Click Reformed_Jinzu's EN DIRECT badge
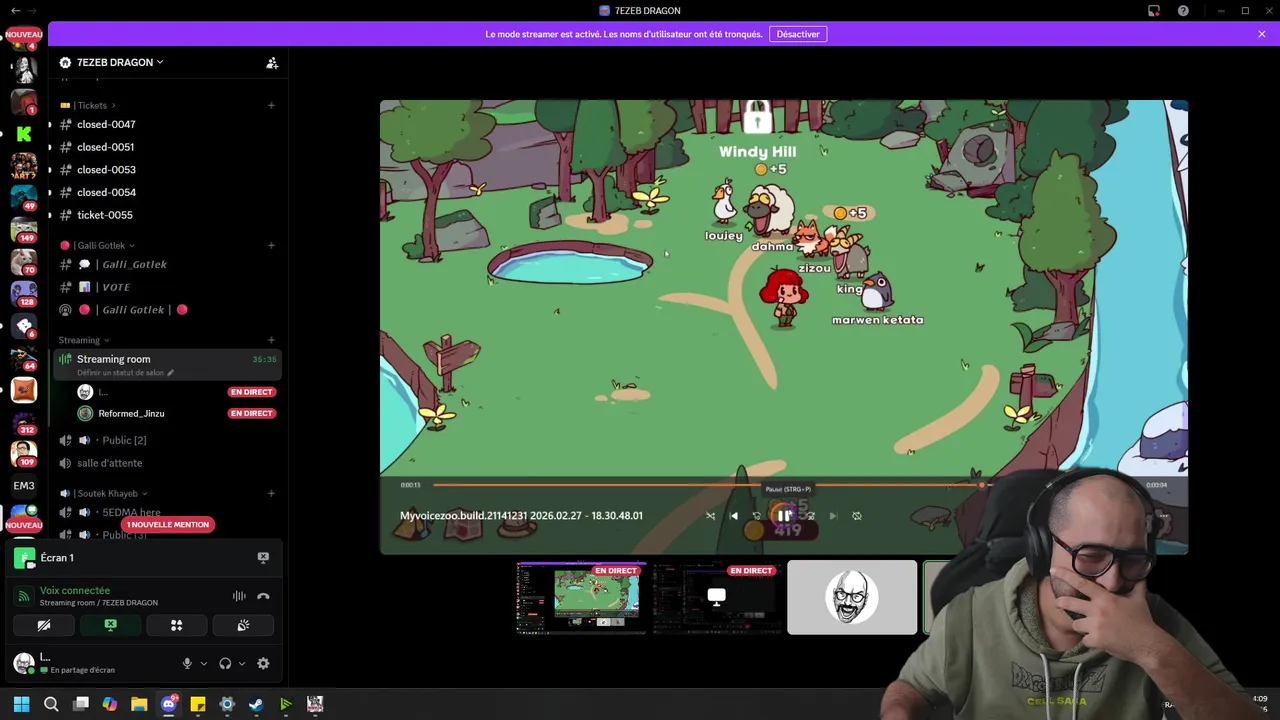1280x720 pixels. point(251,413)
